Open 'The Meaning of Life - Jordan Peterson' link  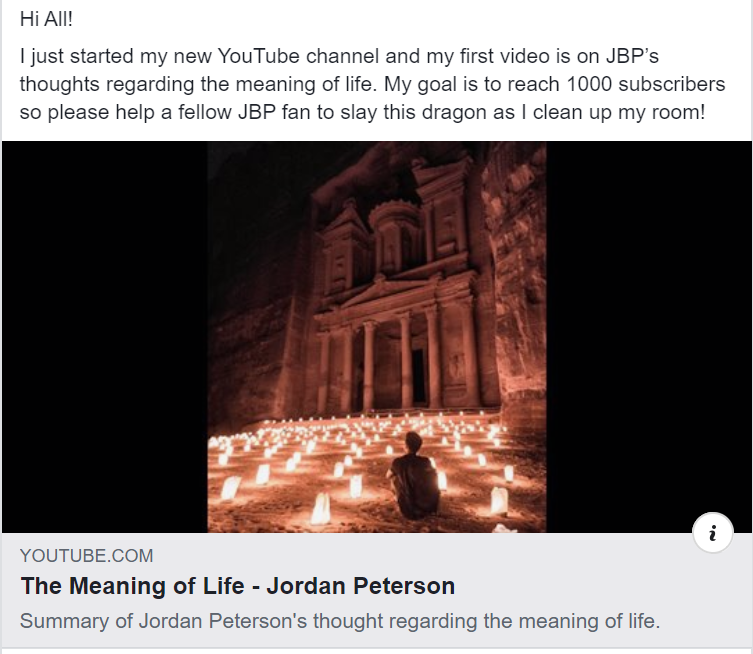coord(238,586)
